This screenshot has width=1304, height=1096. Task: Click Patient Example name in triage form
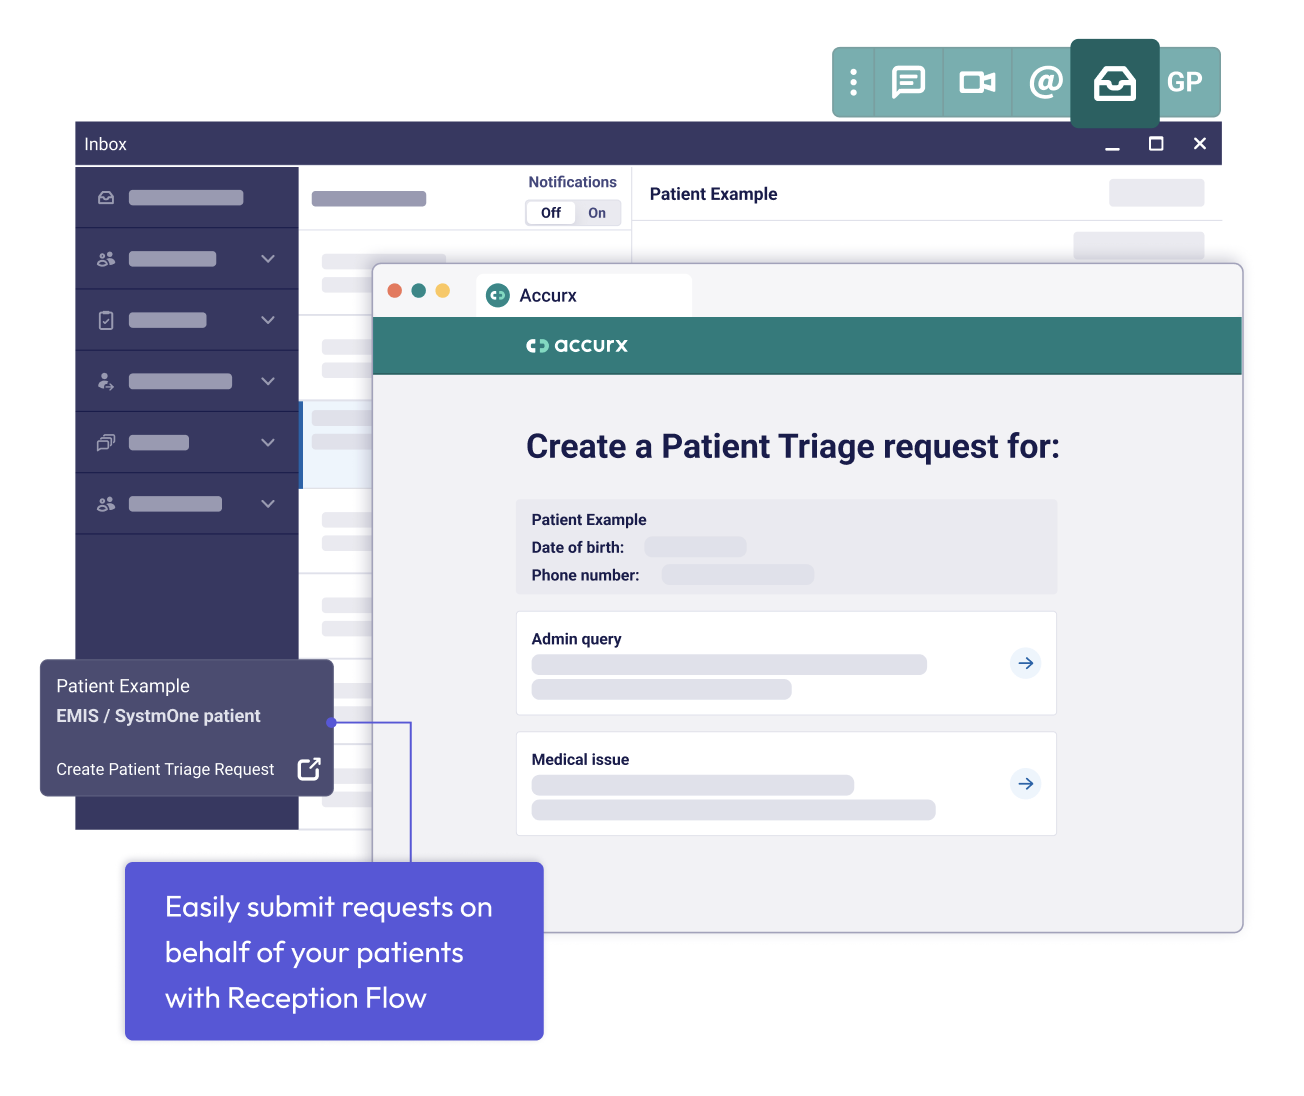[589, 520]
